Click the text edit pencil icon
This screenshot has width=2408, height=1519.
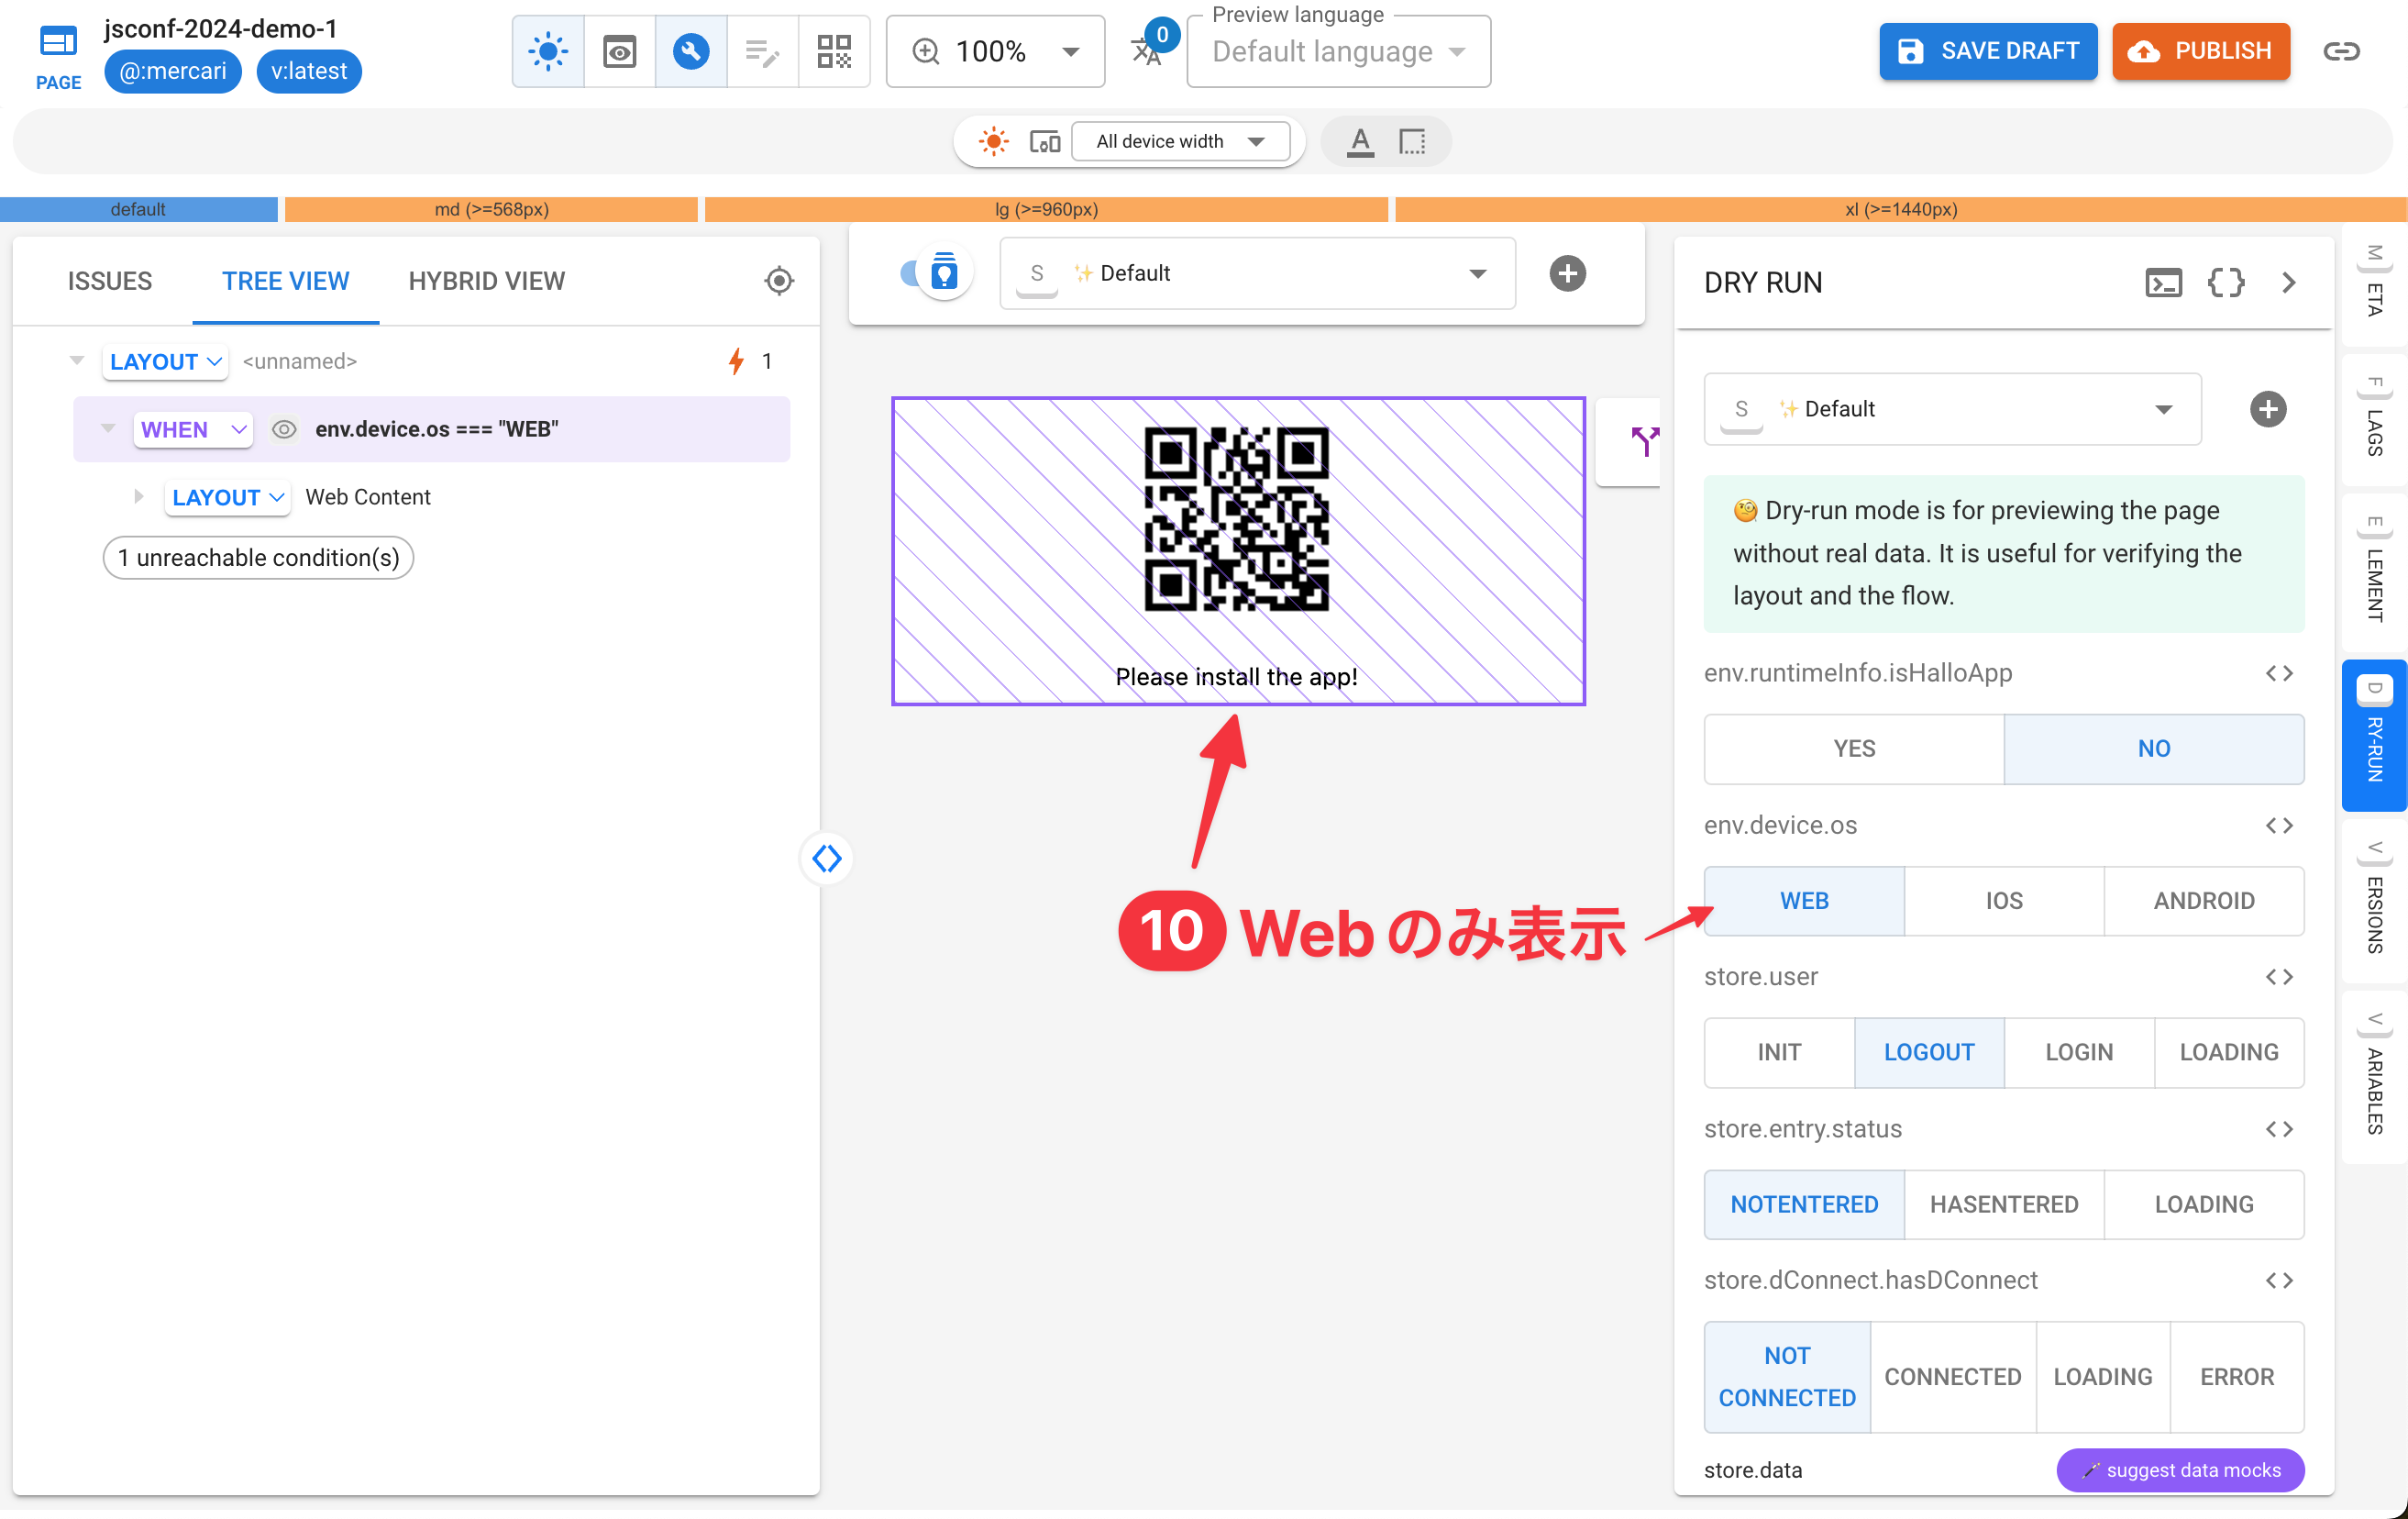click(x=763, y=51)
